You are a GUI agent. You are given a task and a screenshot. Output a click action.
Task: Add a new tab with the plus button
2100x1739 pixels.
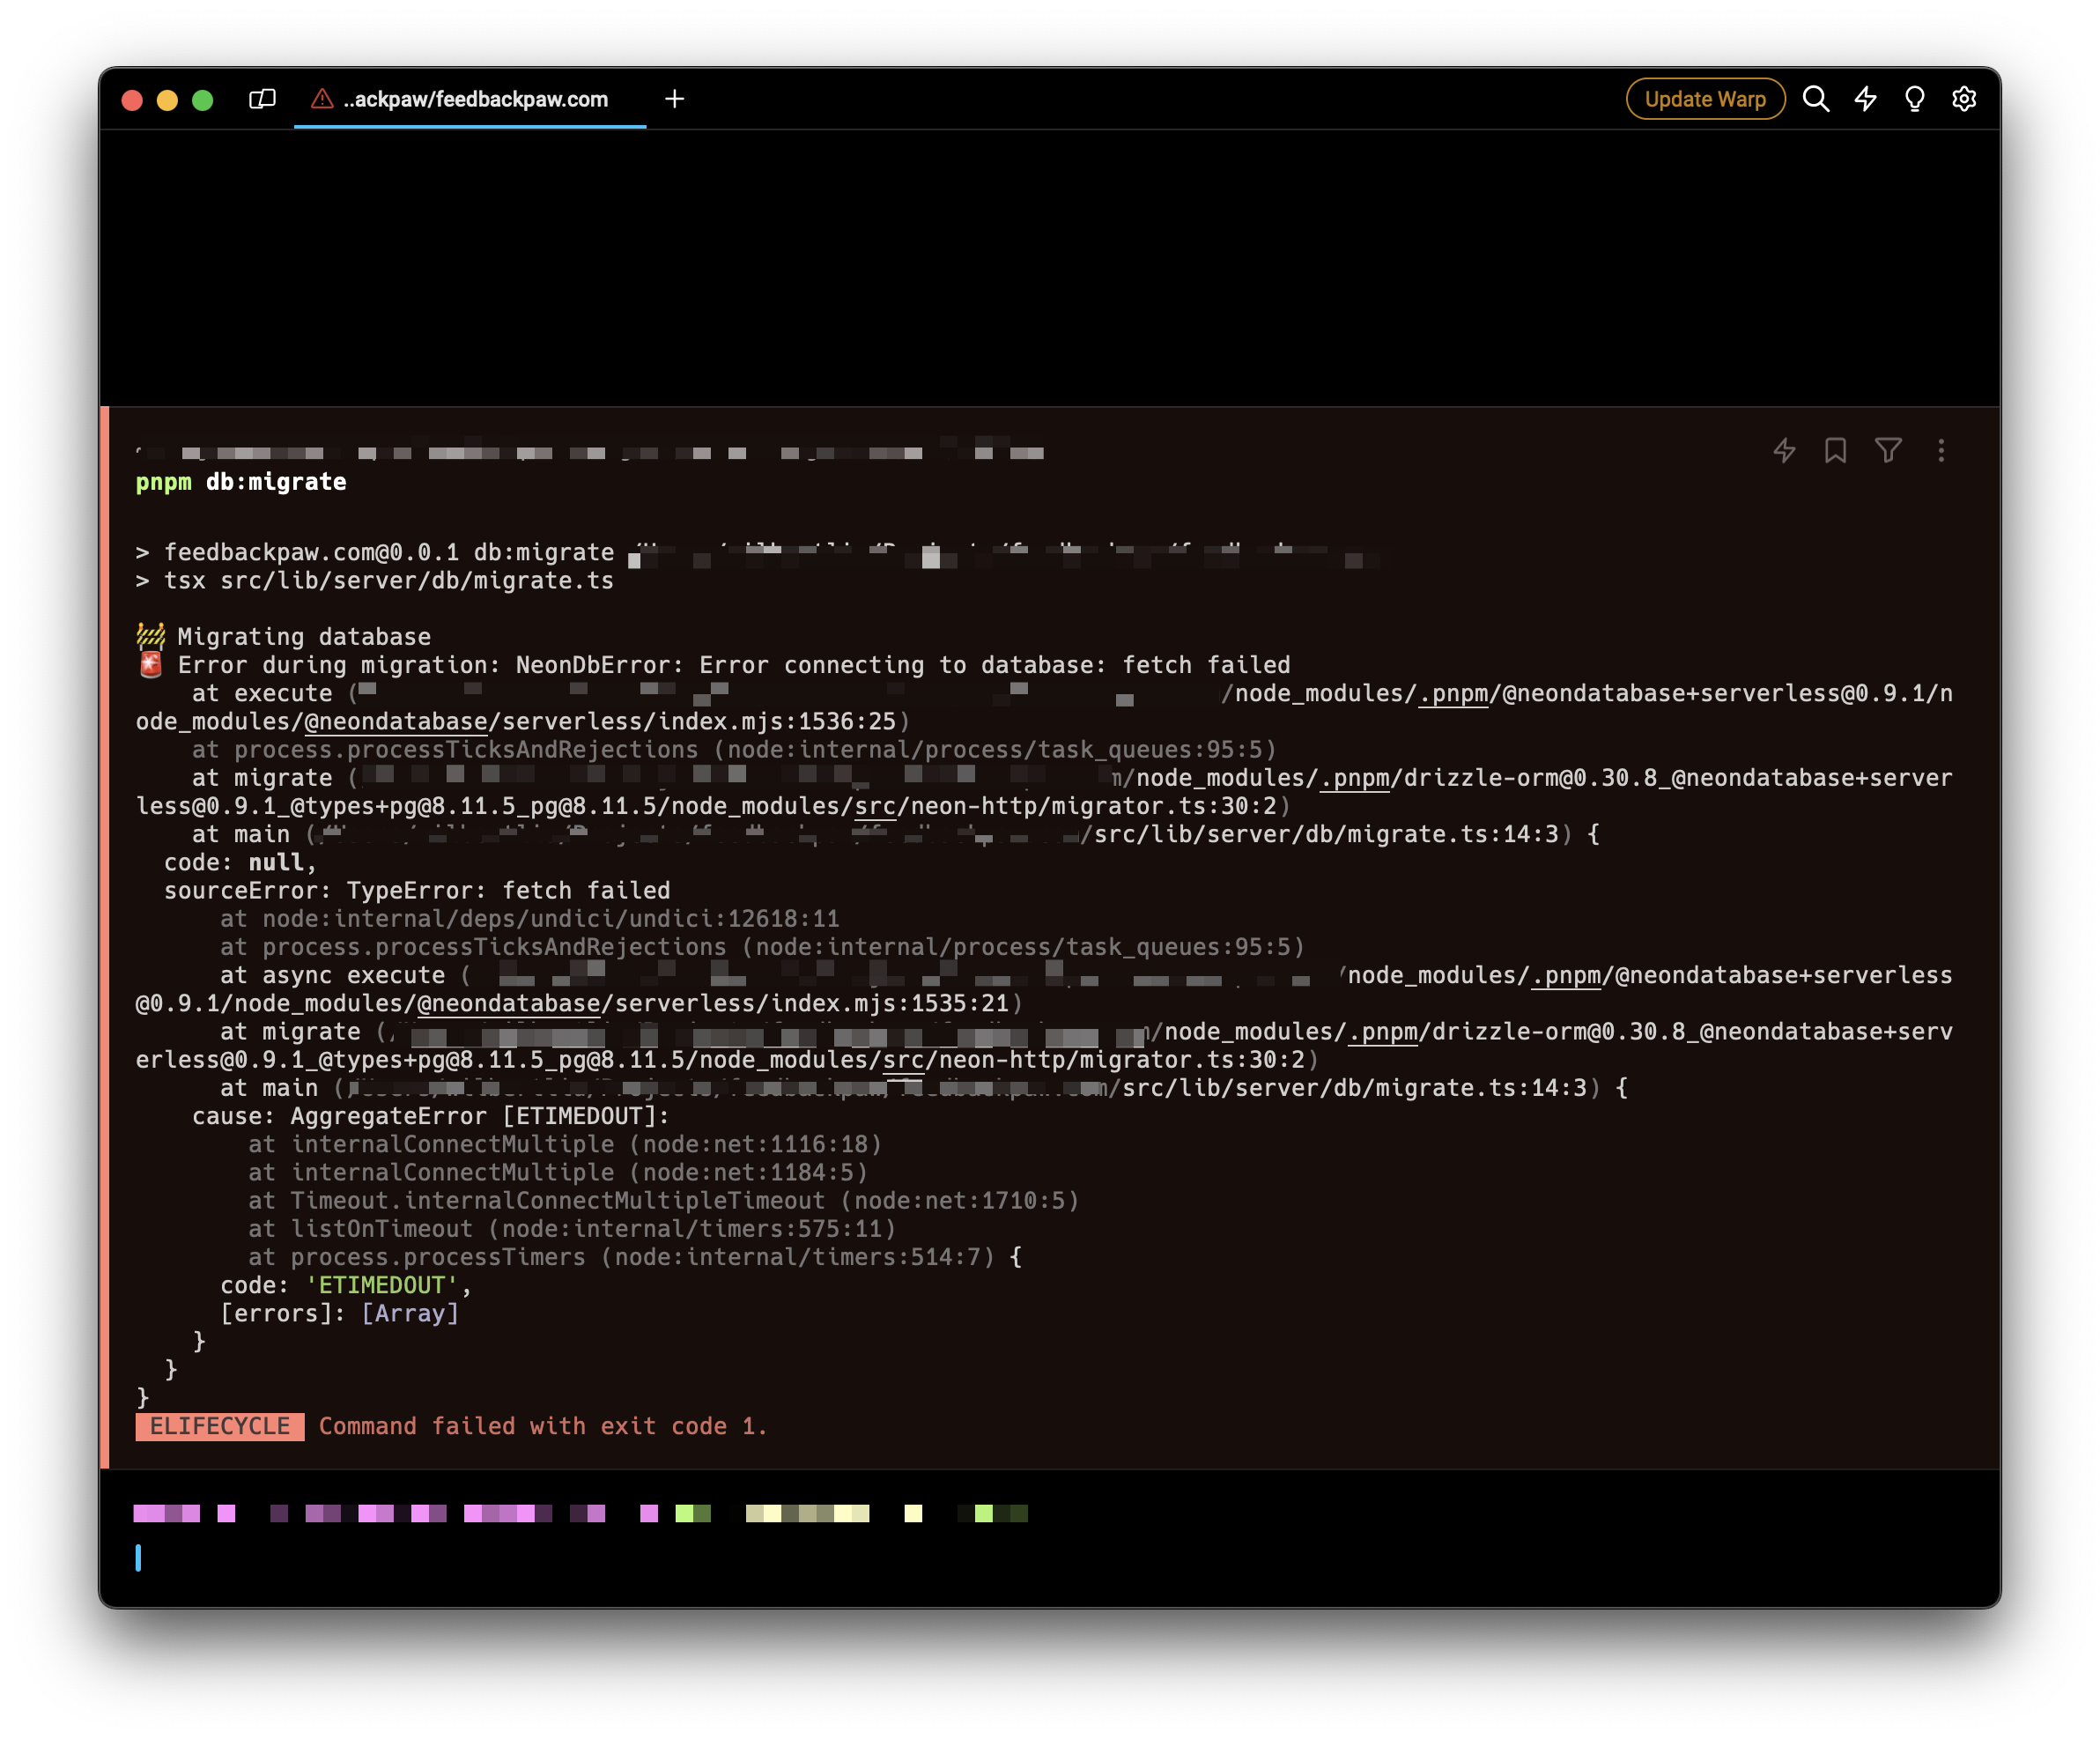click(x=675, y=99)
